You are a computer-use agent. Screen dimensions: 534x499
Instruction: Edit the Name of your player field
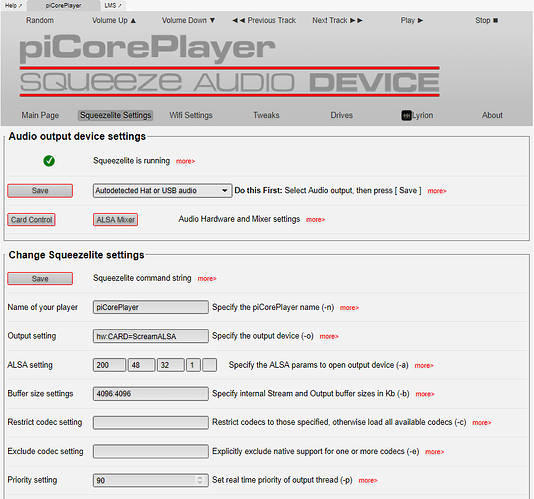point(151,307)
